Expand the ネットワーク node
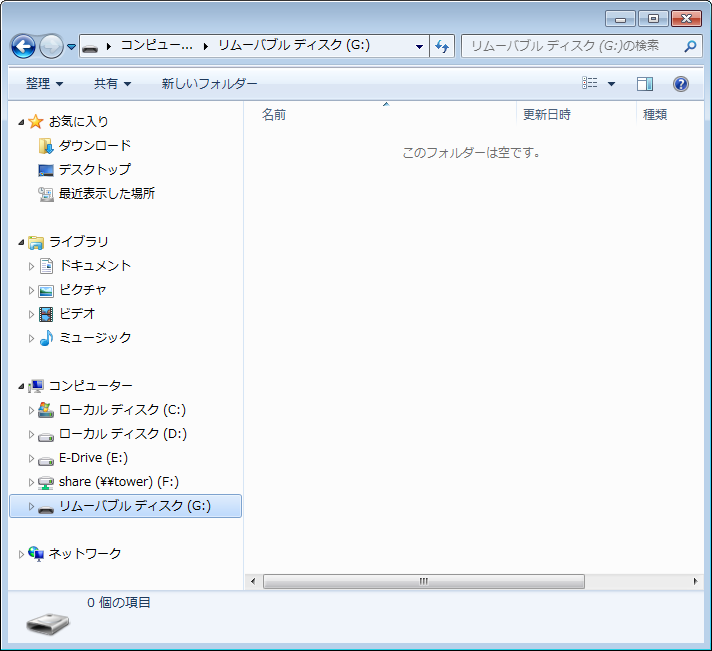The width and height of the screenshot is (712, 651). [x=21, y=554]
